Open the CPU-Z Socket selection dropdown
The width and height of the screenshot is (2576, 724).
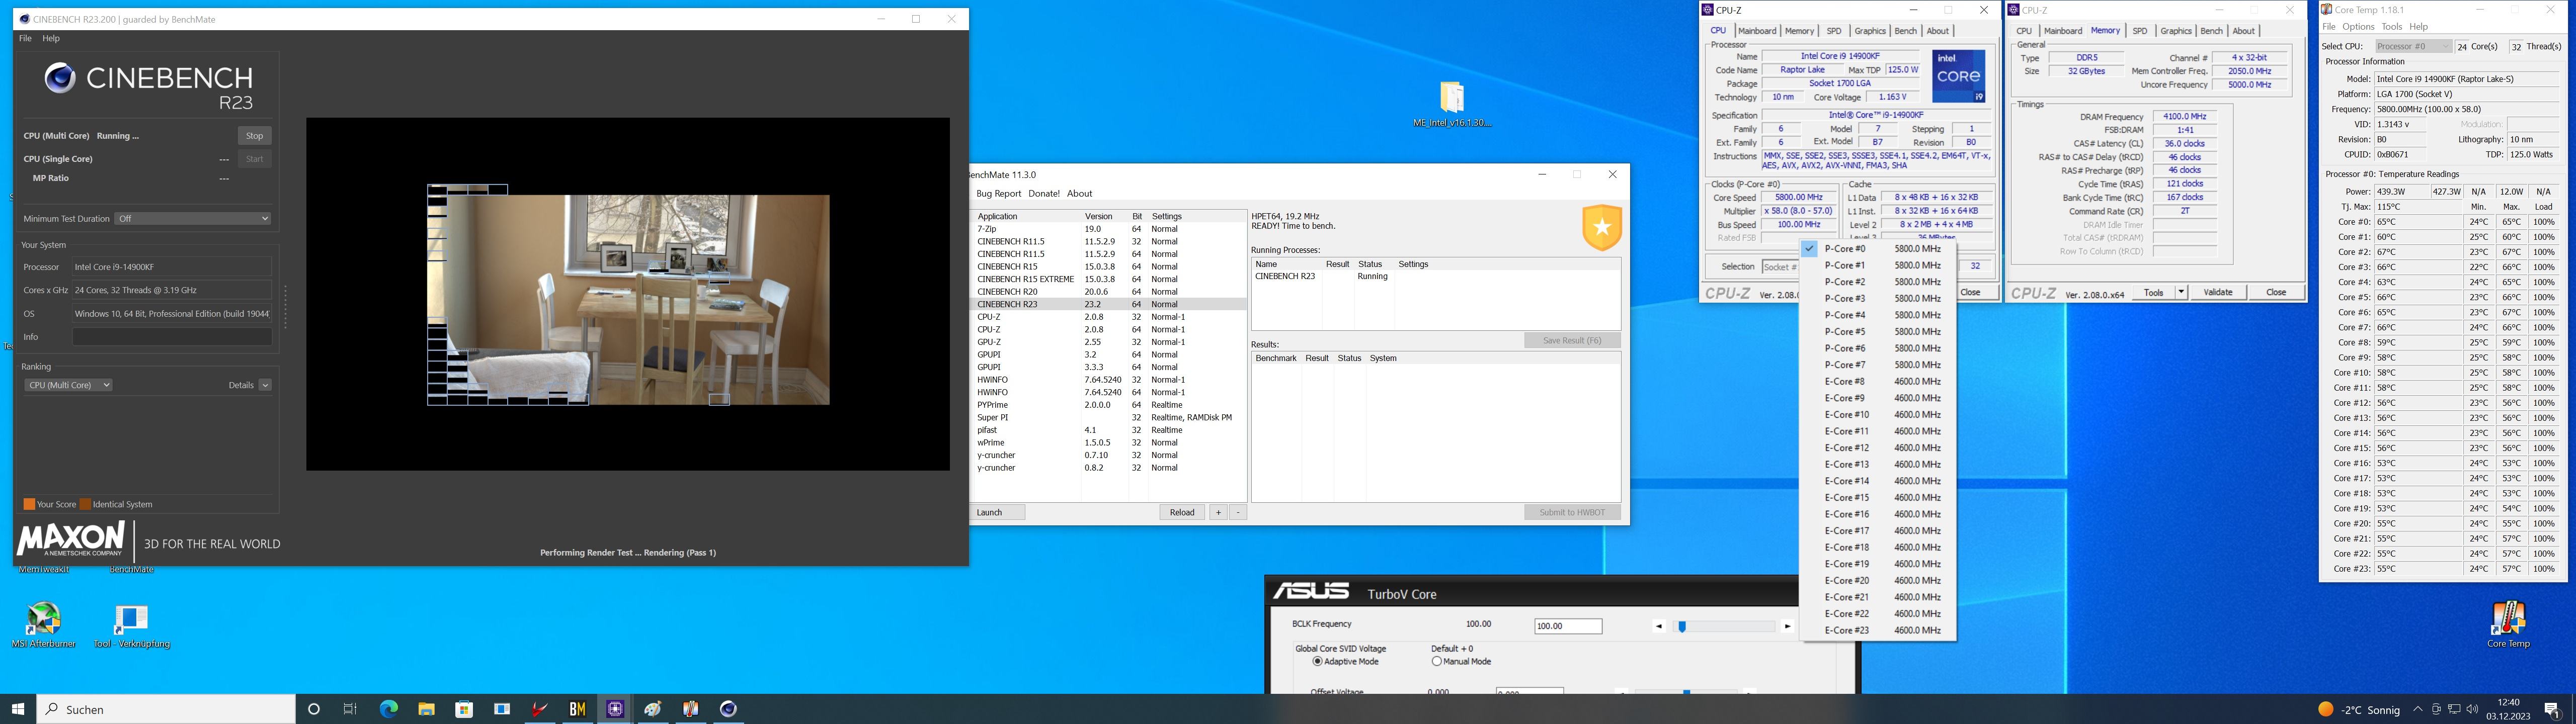tap(1781, 267)
